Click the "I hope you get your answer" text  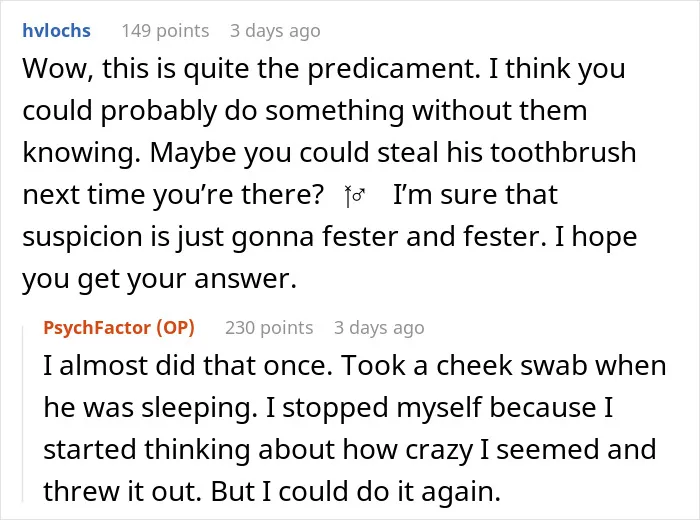329,258
